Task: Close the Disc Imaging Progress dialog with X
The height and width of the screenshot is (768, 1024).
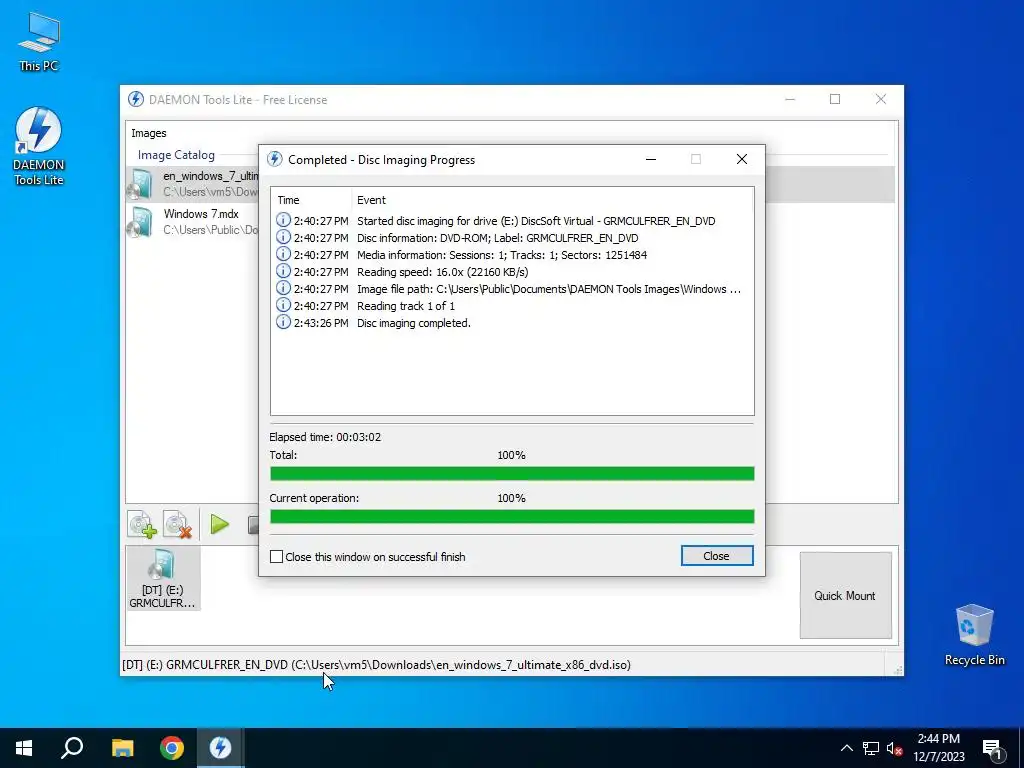Action: tap(742, 159)
